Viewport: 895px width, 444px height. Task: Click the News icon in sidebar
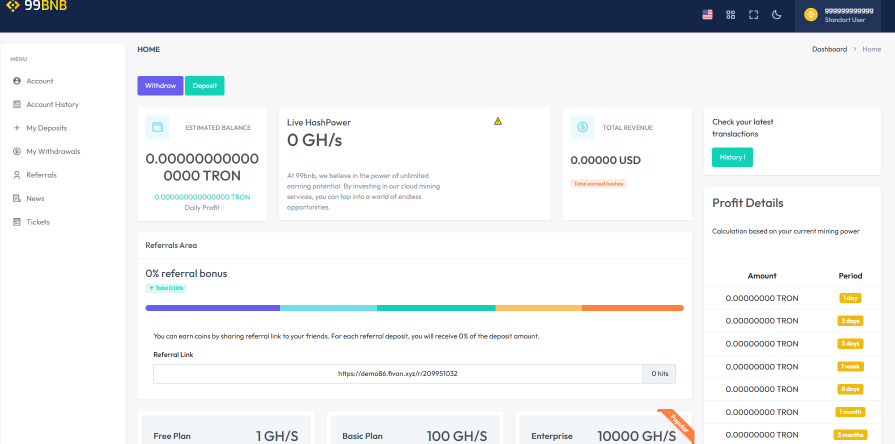pyautogui.click(x=17, y=198)
